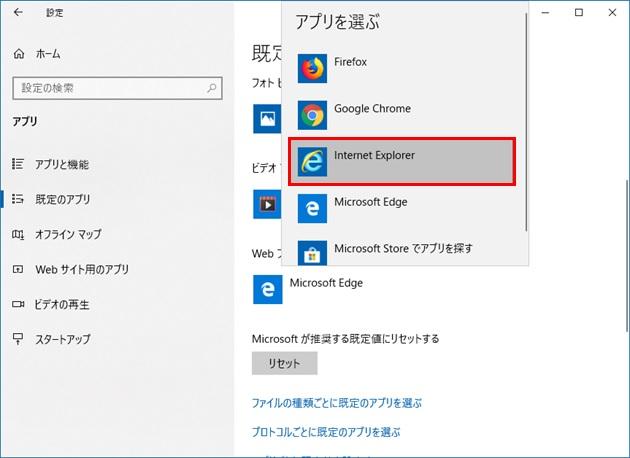Click the photo viewer app icon

(x=267, y=119)
